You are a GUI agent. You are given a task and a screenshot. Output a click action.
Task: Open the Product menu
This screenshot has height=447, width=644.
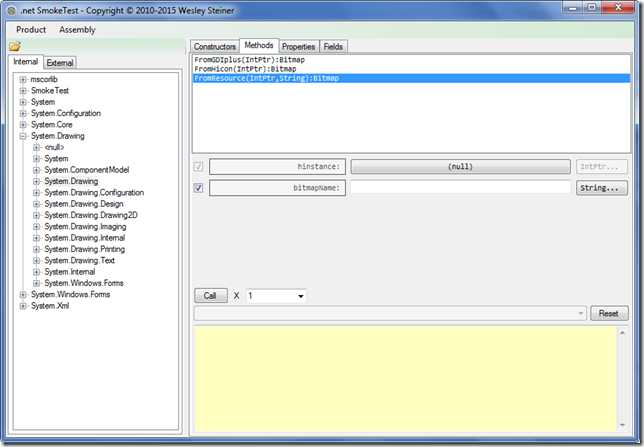pyautogui.click(x=31, y=30)
